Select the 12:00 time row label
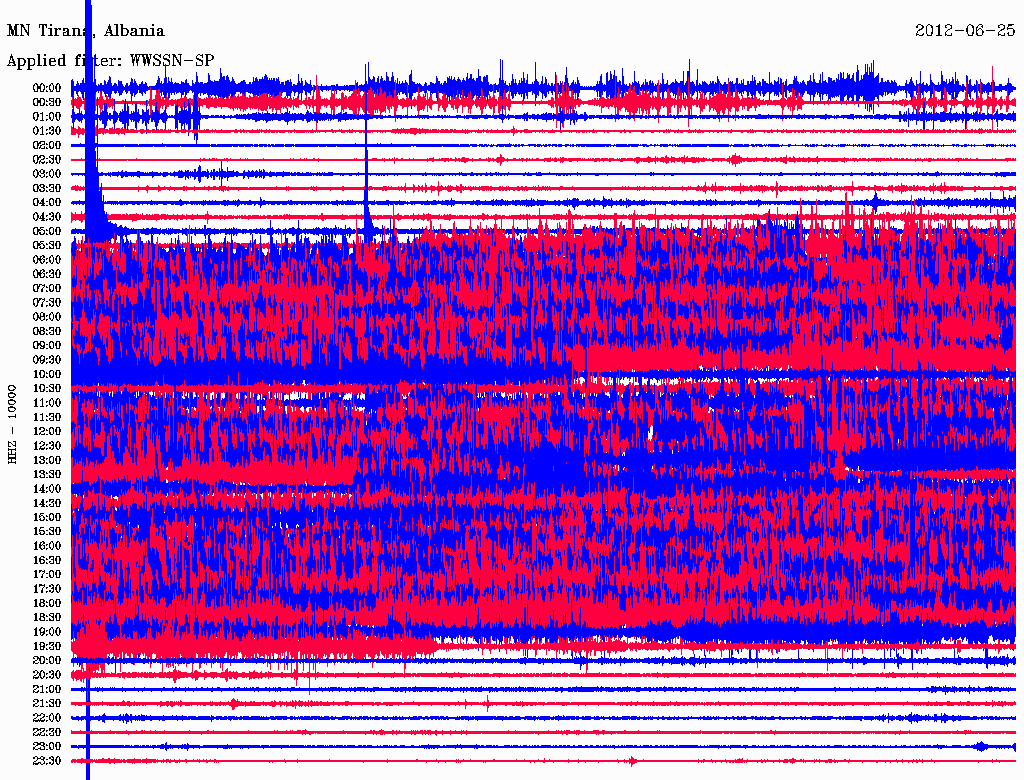Viewport: 1024px width, 780px height. tap(47, 431)
